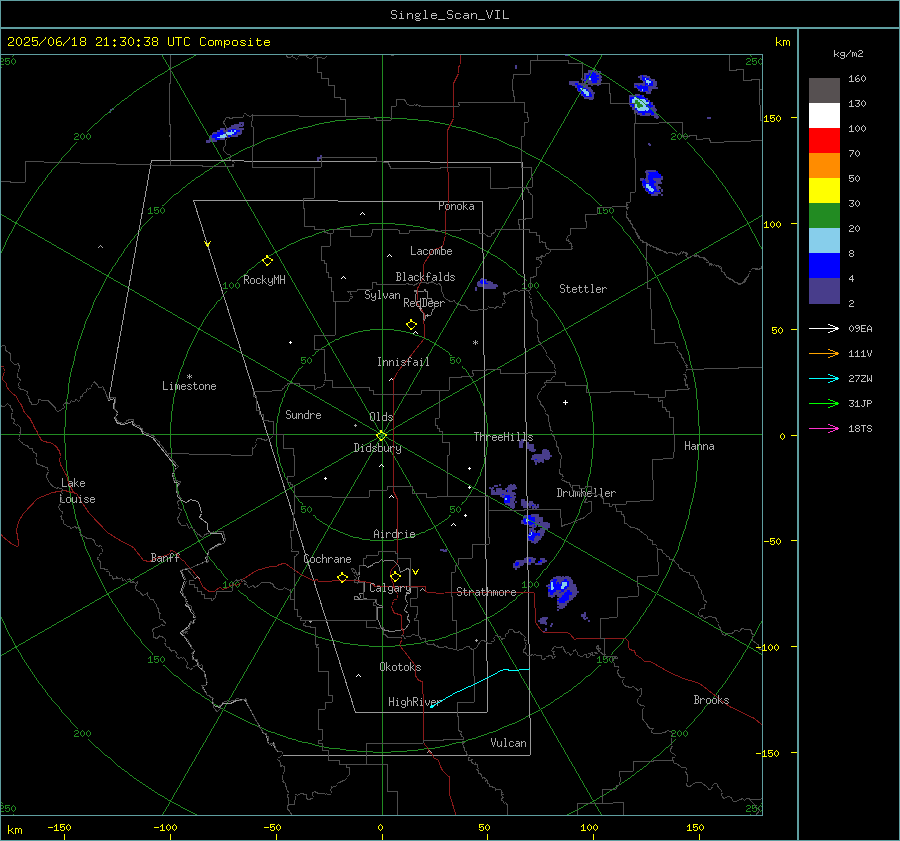Click the cyan 27ZW legend arrow
The image size is (900, 841).
point(824,378)
